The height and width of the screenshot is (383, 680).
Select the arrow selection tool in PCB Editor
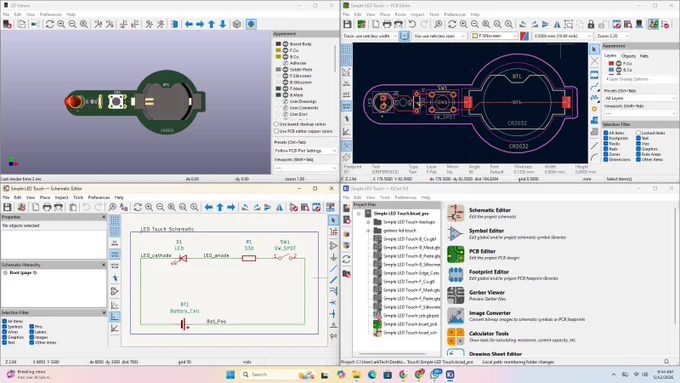point(594,50)
